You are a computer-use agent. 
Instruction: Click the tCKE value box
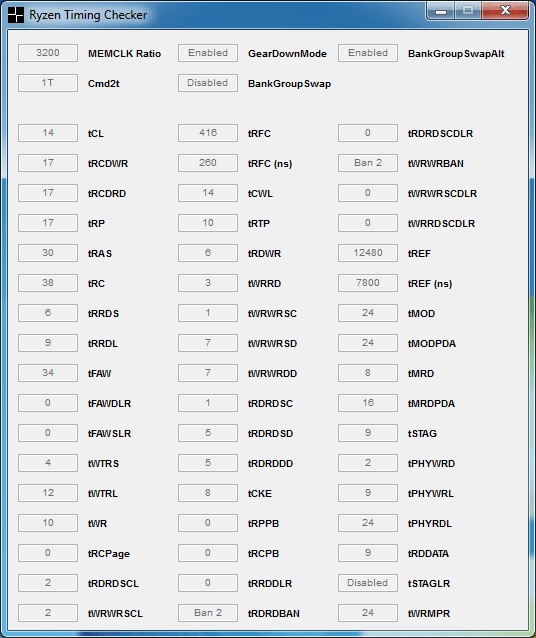tap(208, 493)
